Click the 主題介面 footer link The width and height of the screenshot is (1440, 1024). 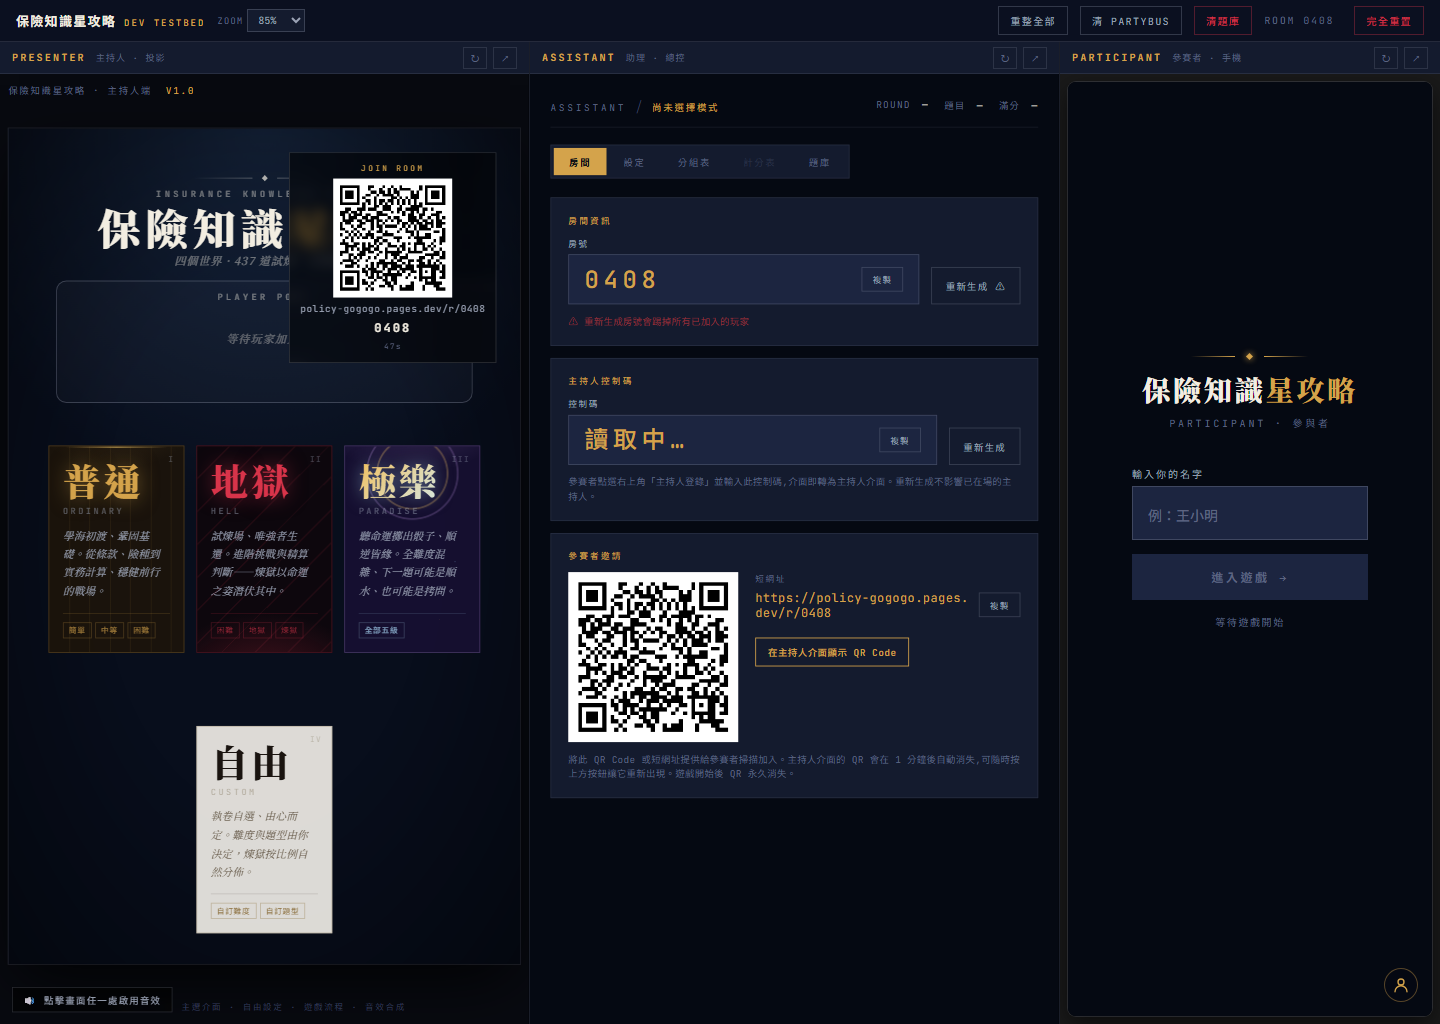click(x=201, y=1007)
